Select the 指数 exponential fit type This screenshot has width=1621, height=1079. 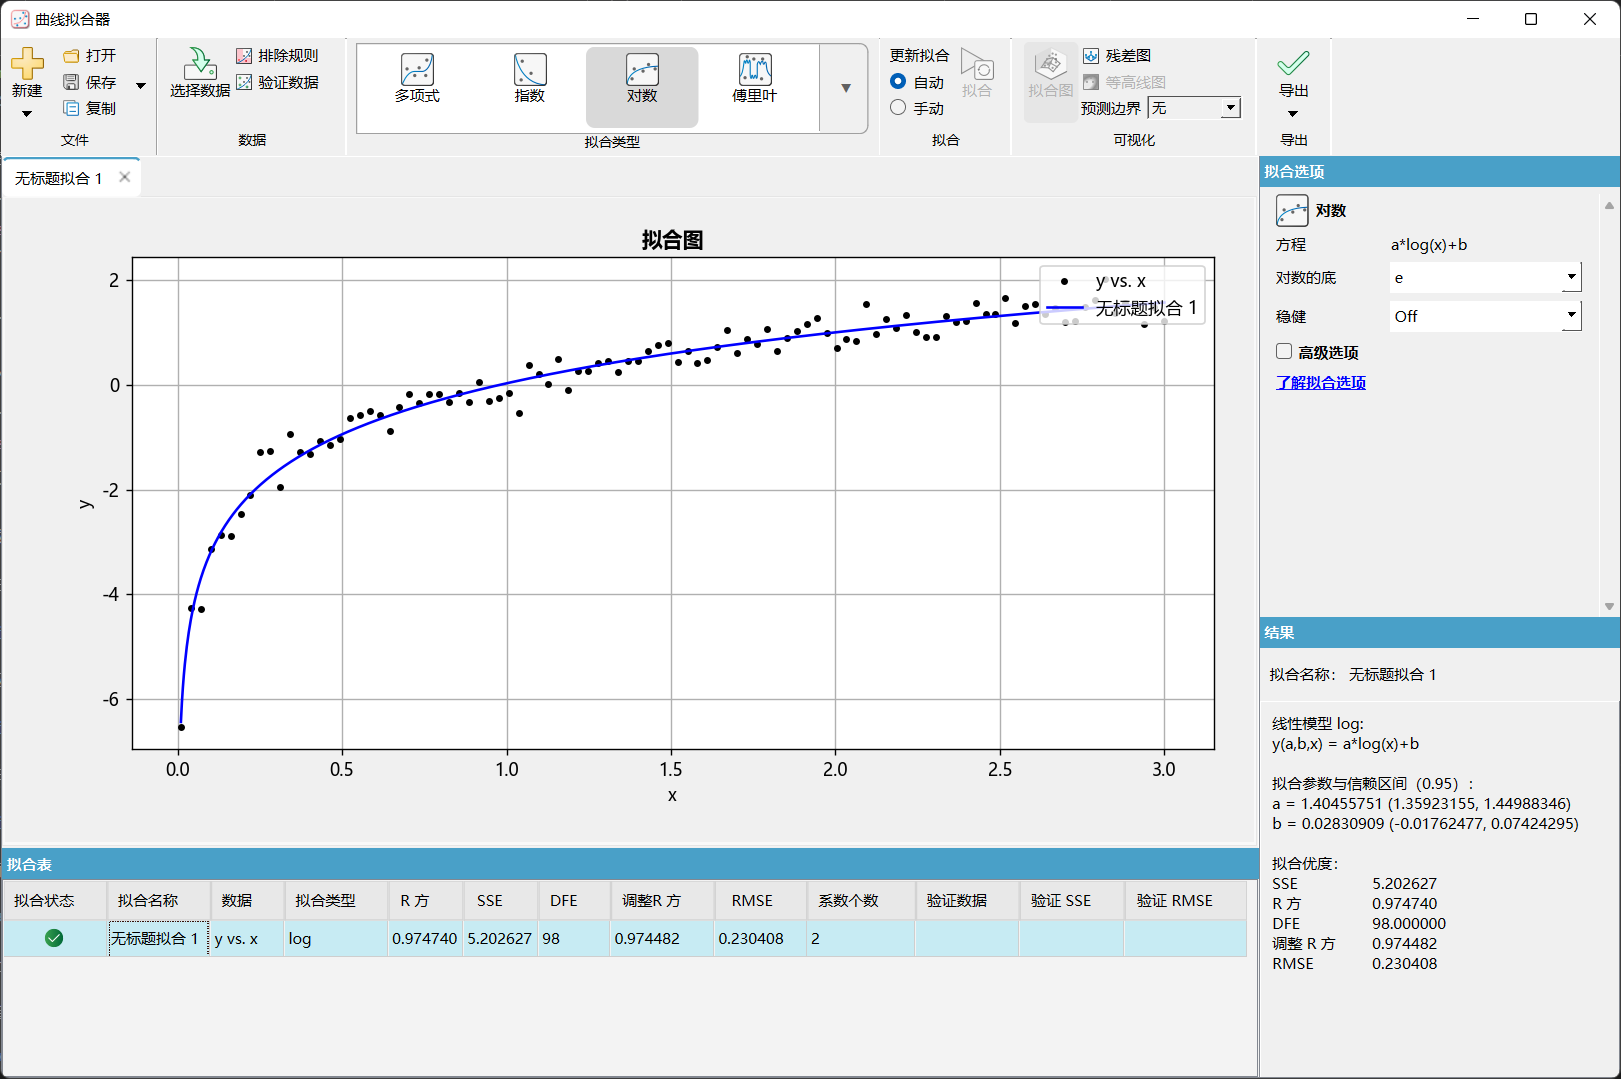pyautogui.click(x=529, y=78)
